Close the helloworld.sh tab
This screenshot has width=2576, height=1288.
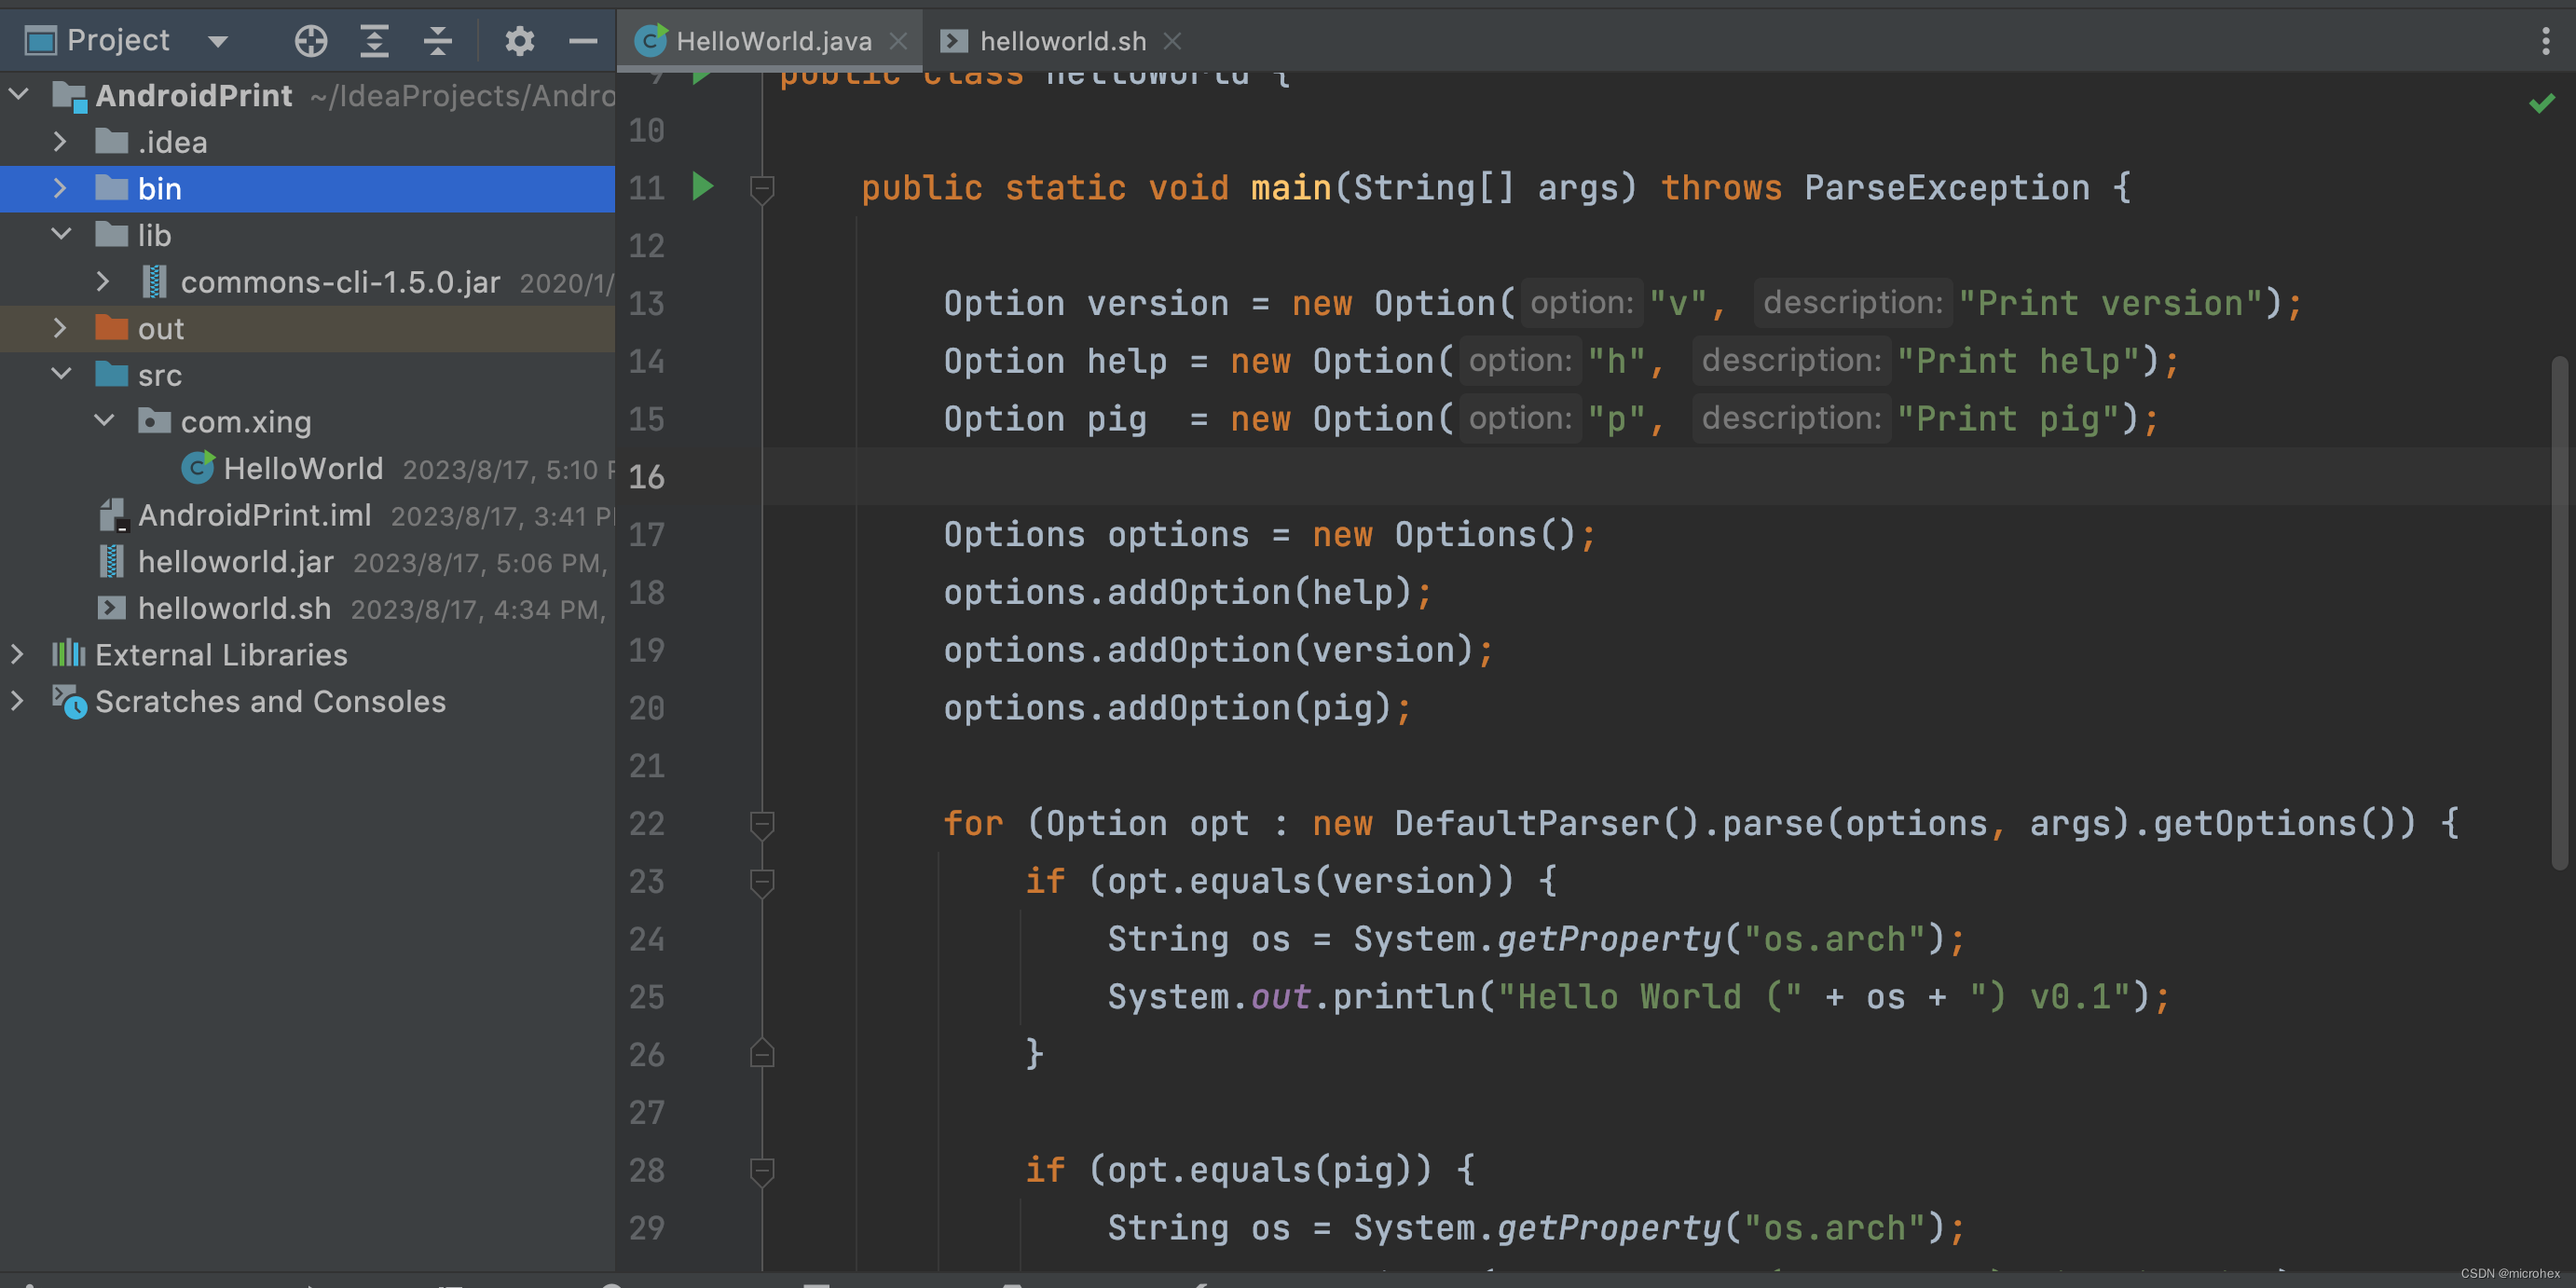tap(1172, 41)
